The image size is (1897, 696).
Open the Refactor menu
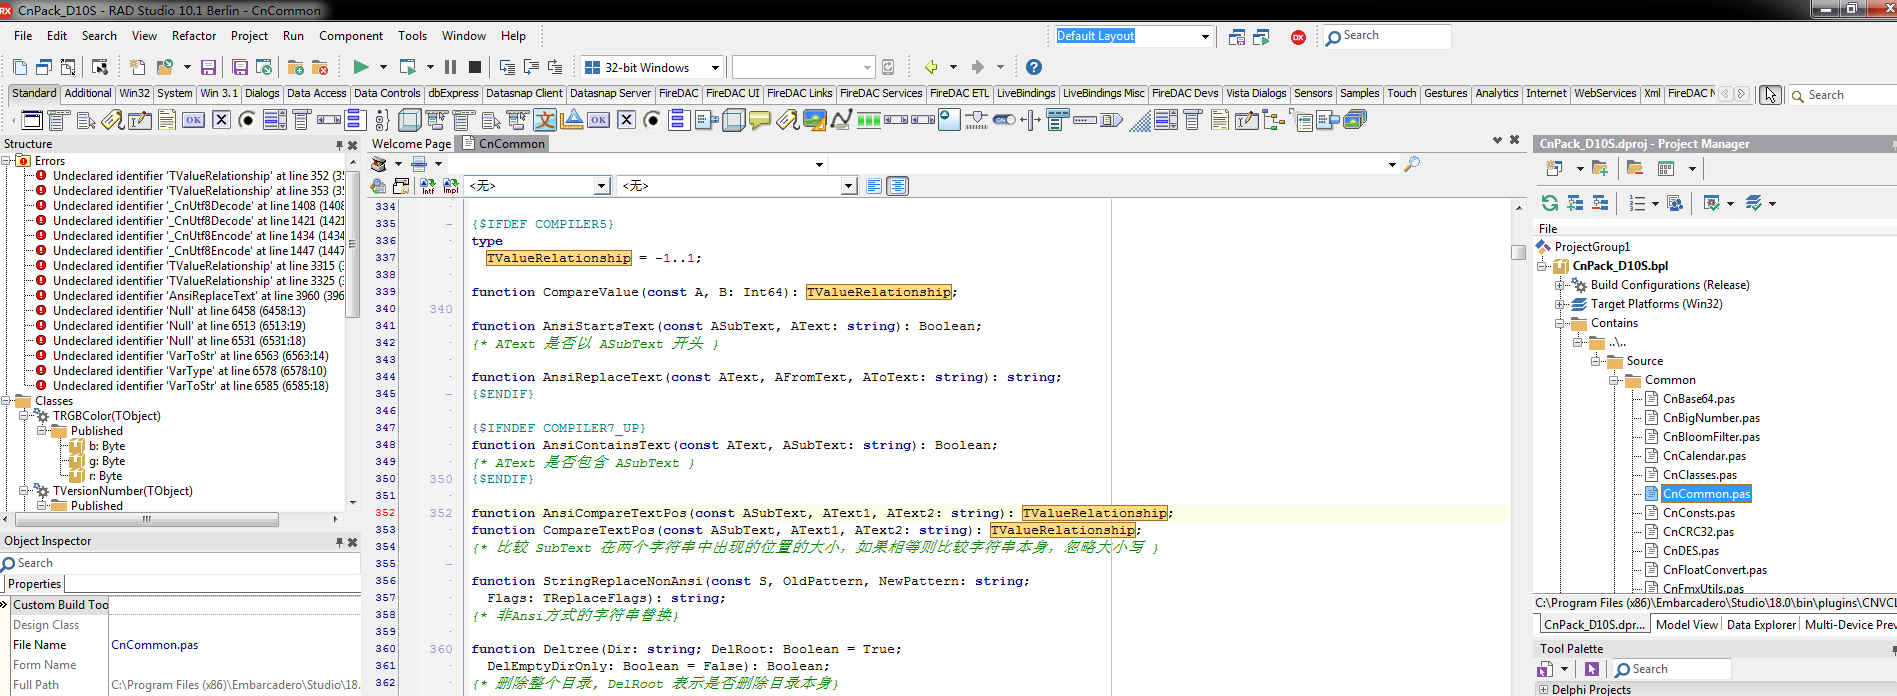click(x=193, y=36)
